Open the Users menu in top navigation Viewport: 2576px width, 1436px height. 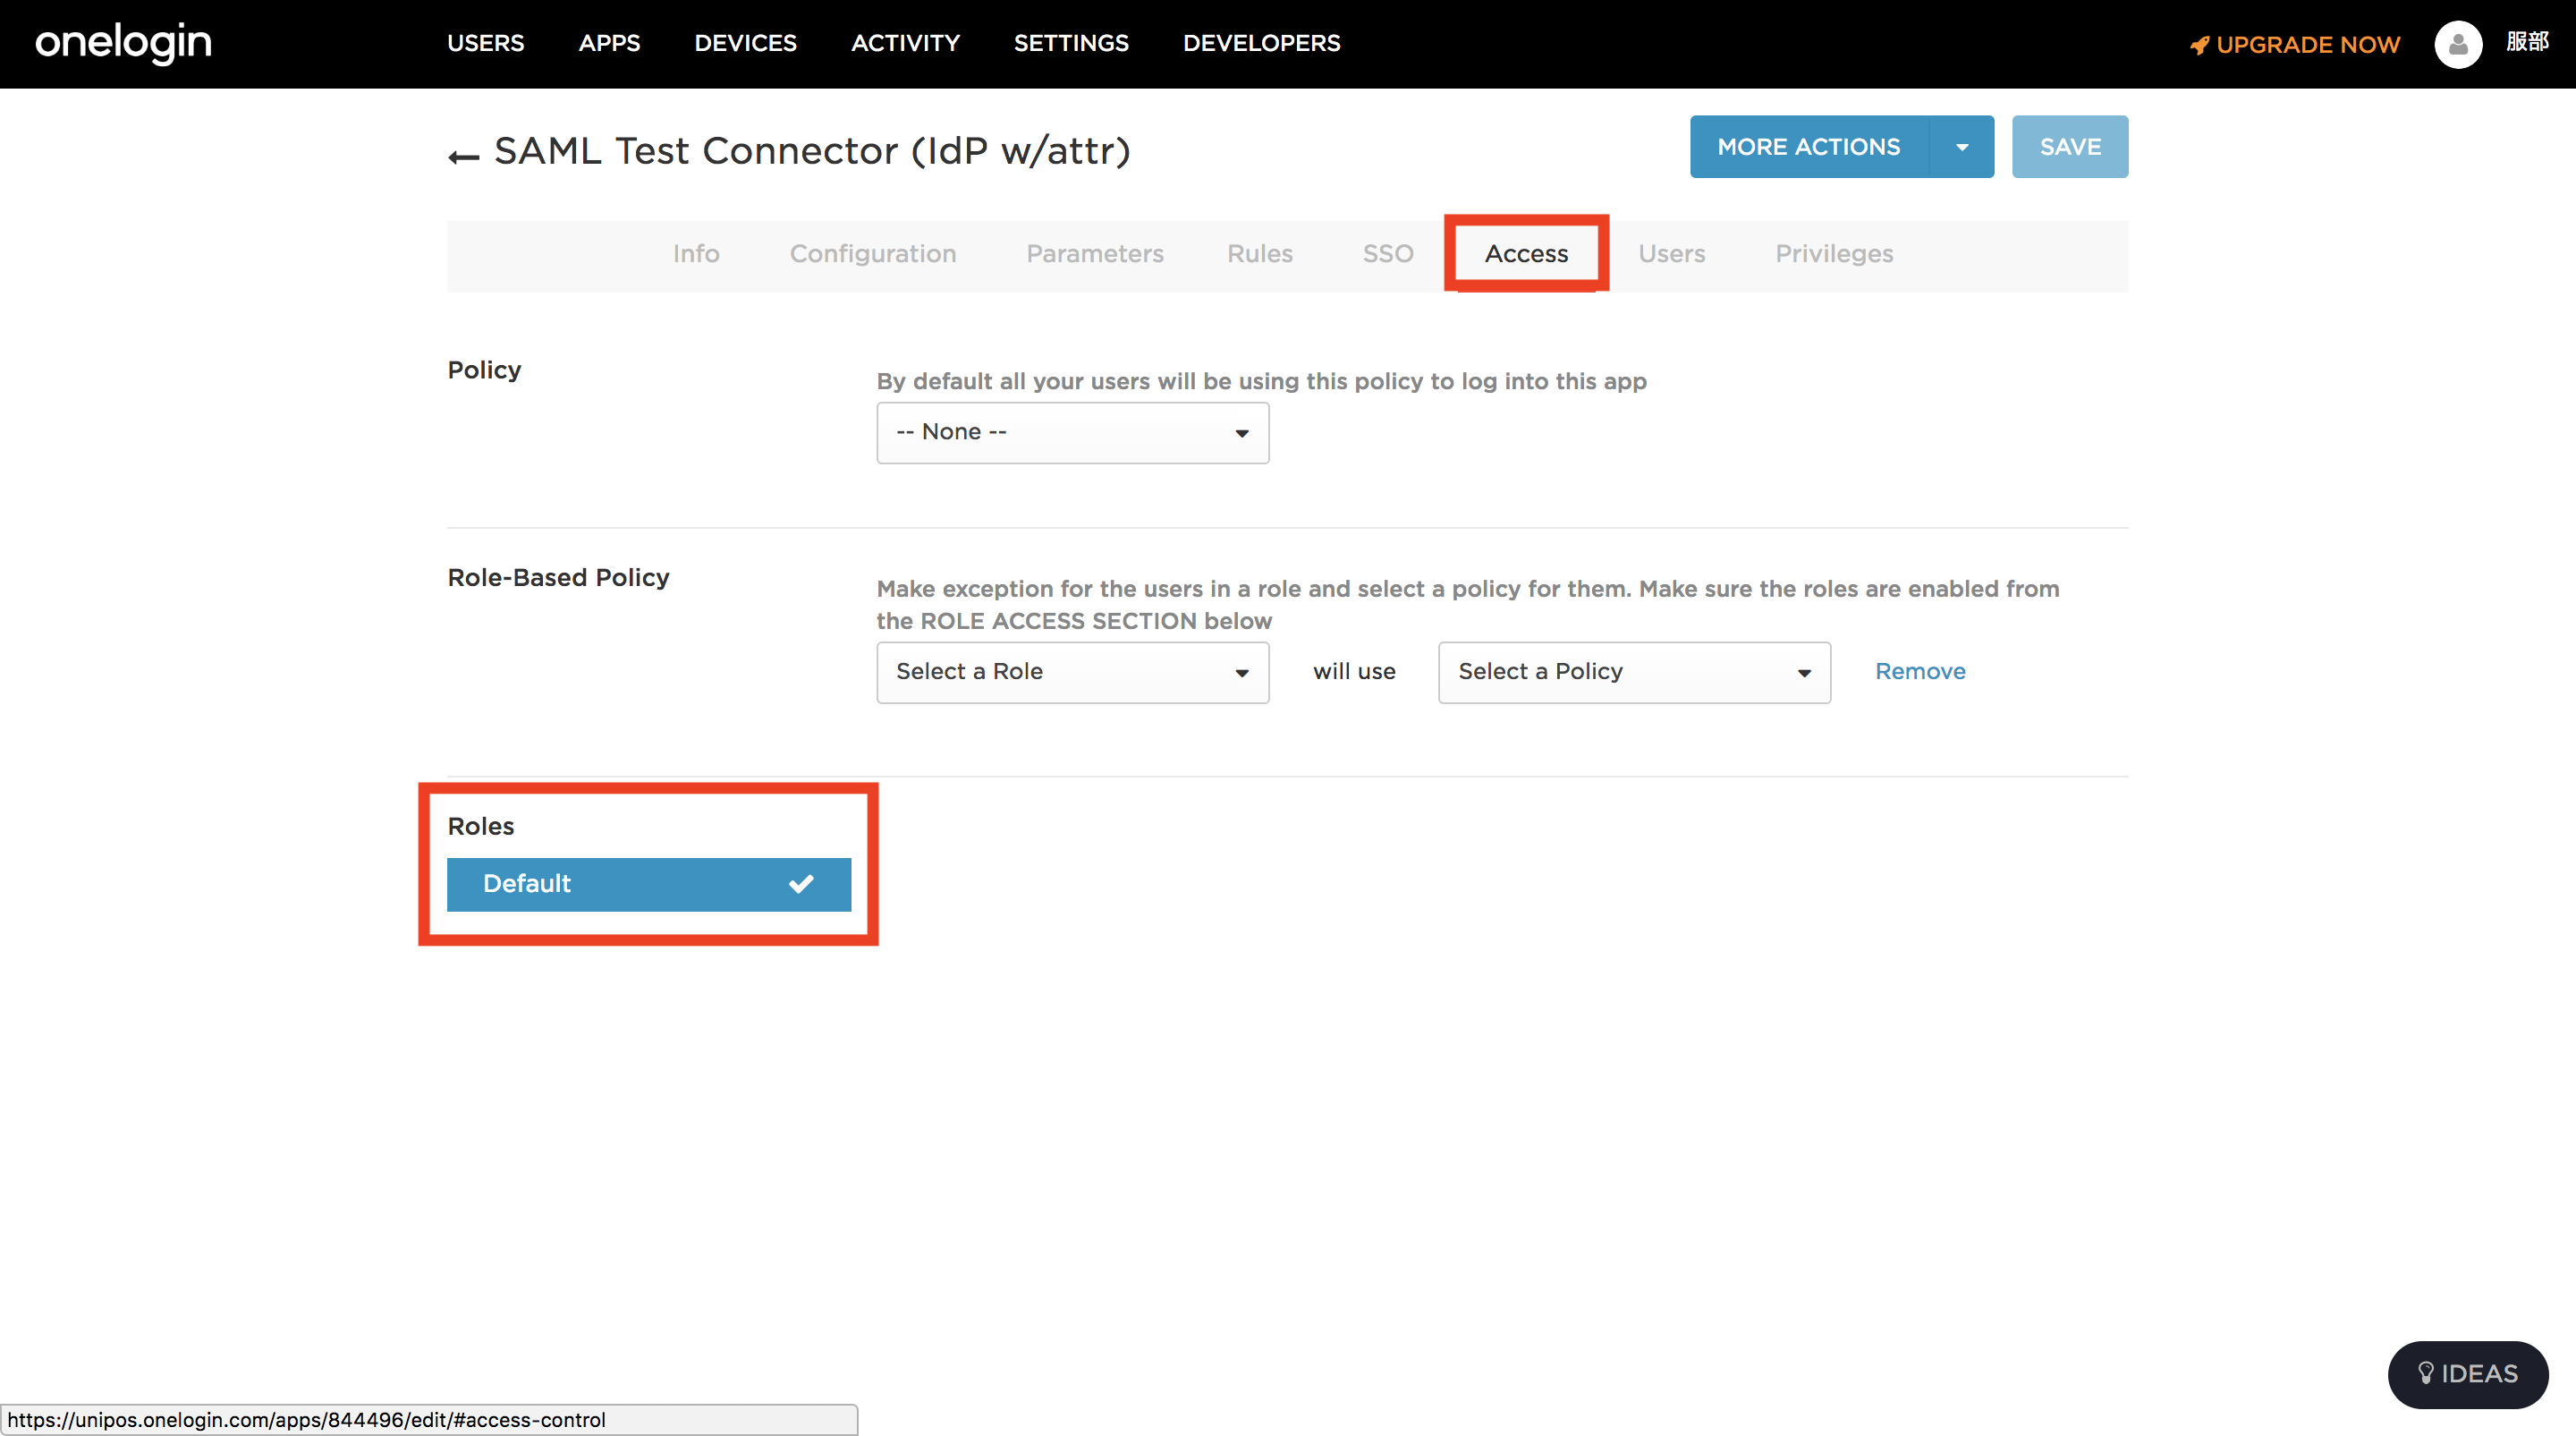[x=485, y=43]
